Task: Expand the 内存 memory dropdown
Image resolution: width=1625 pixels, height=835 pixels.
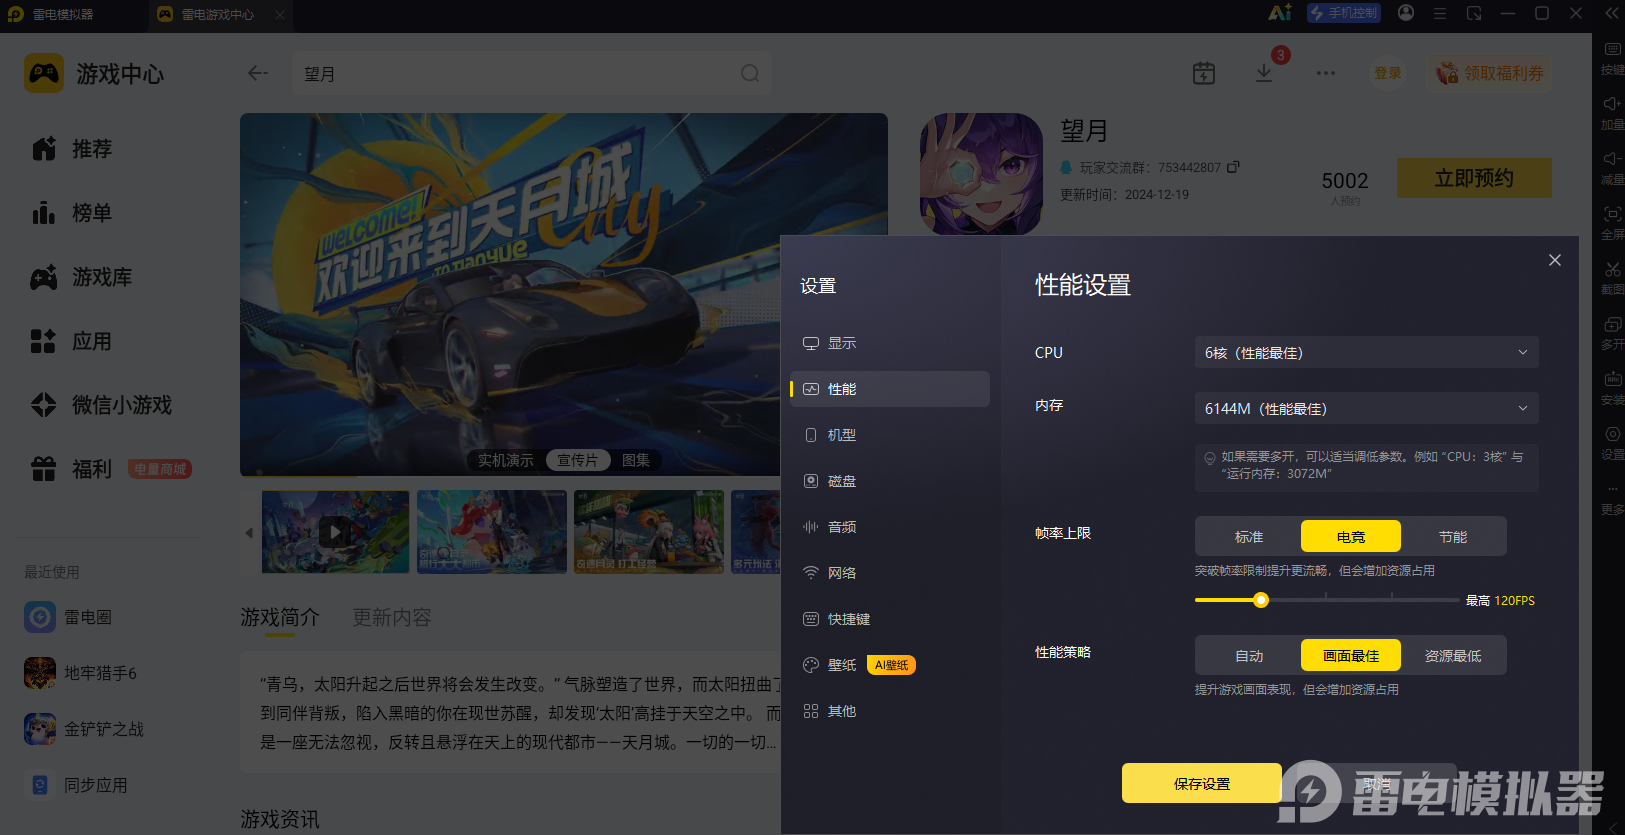Action: click(x=1366, y=408)
